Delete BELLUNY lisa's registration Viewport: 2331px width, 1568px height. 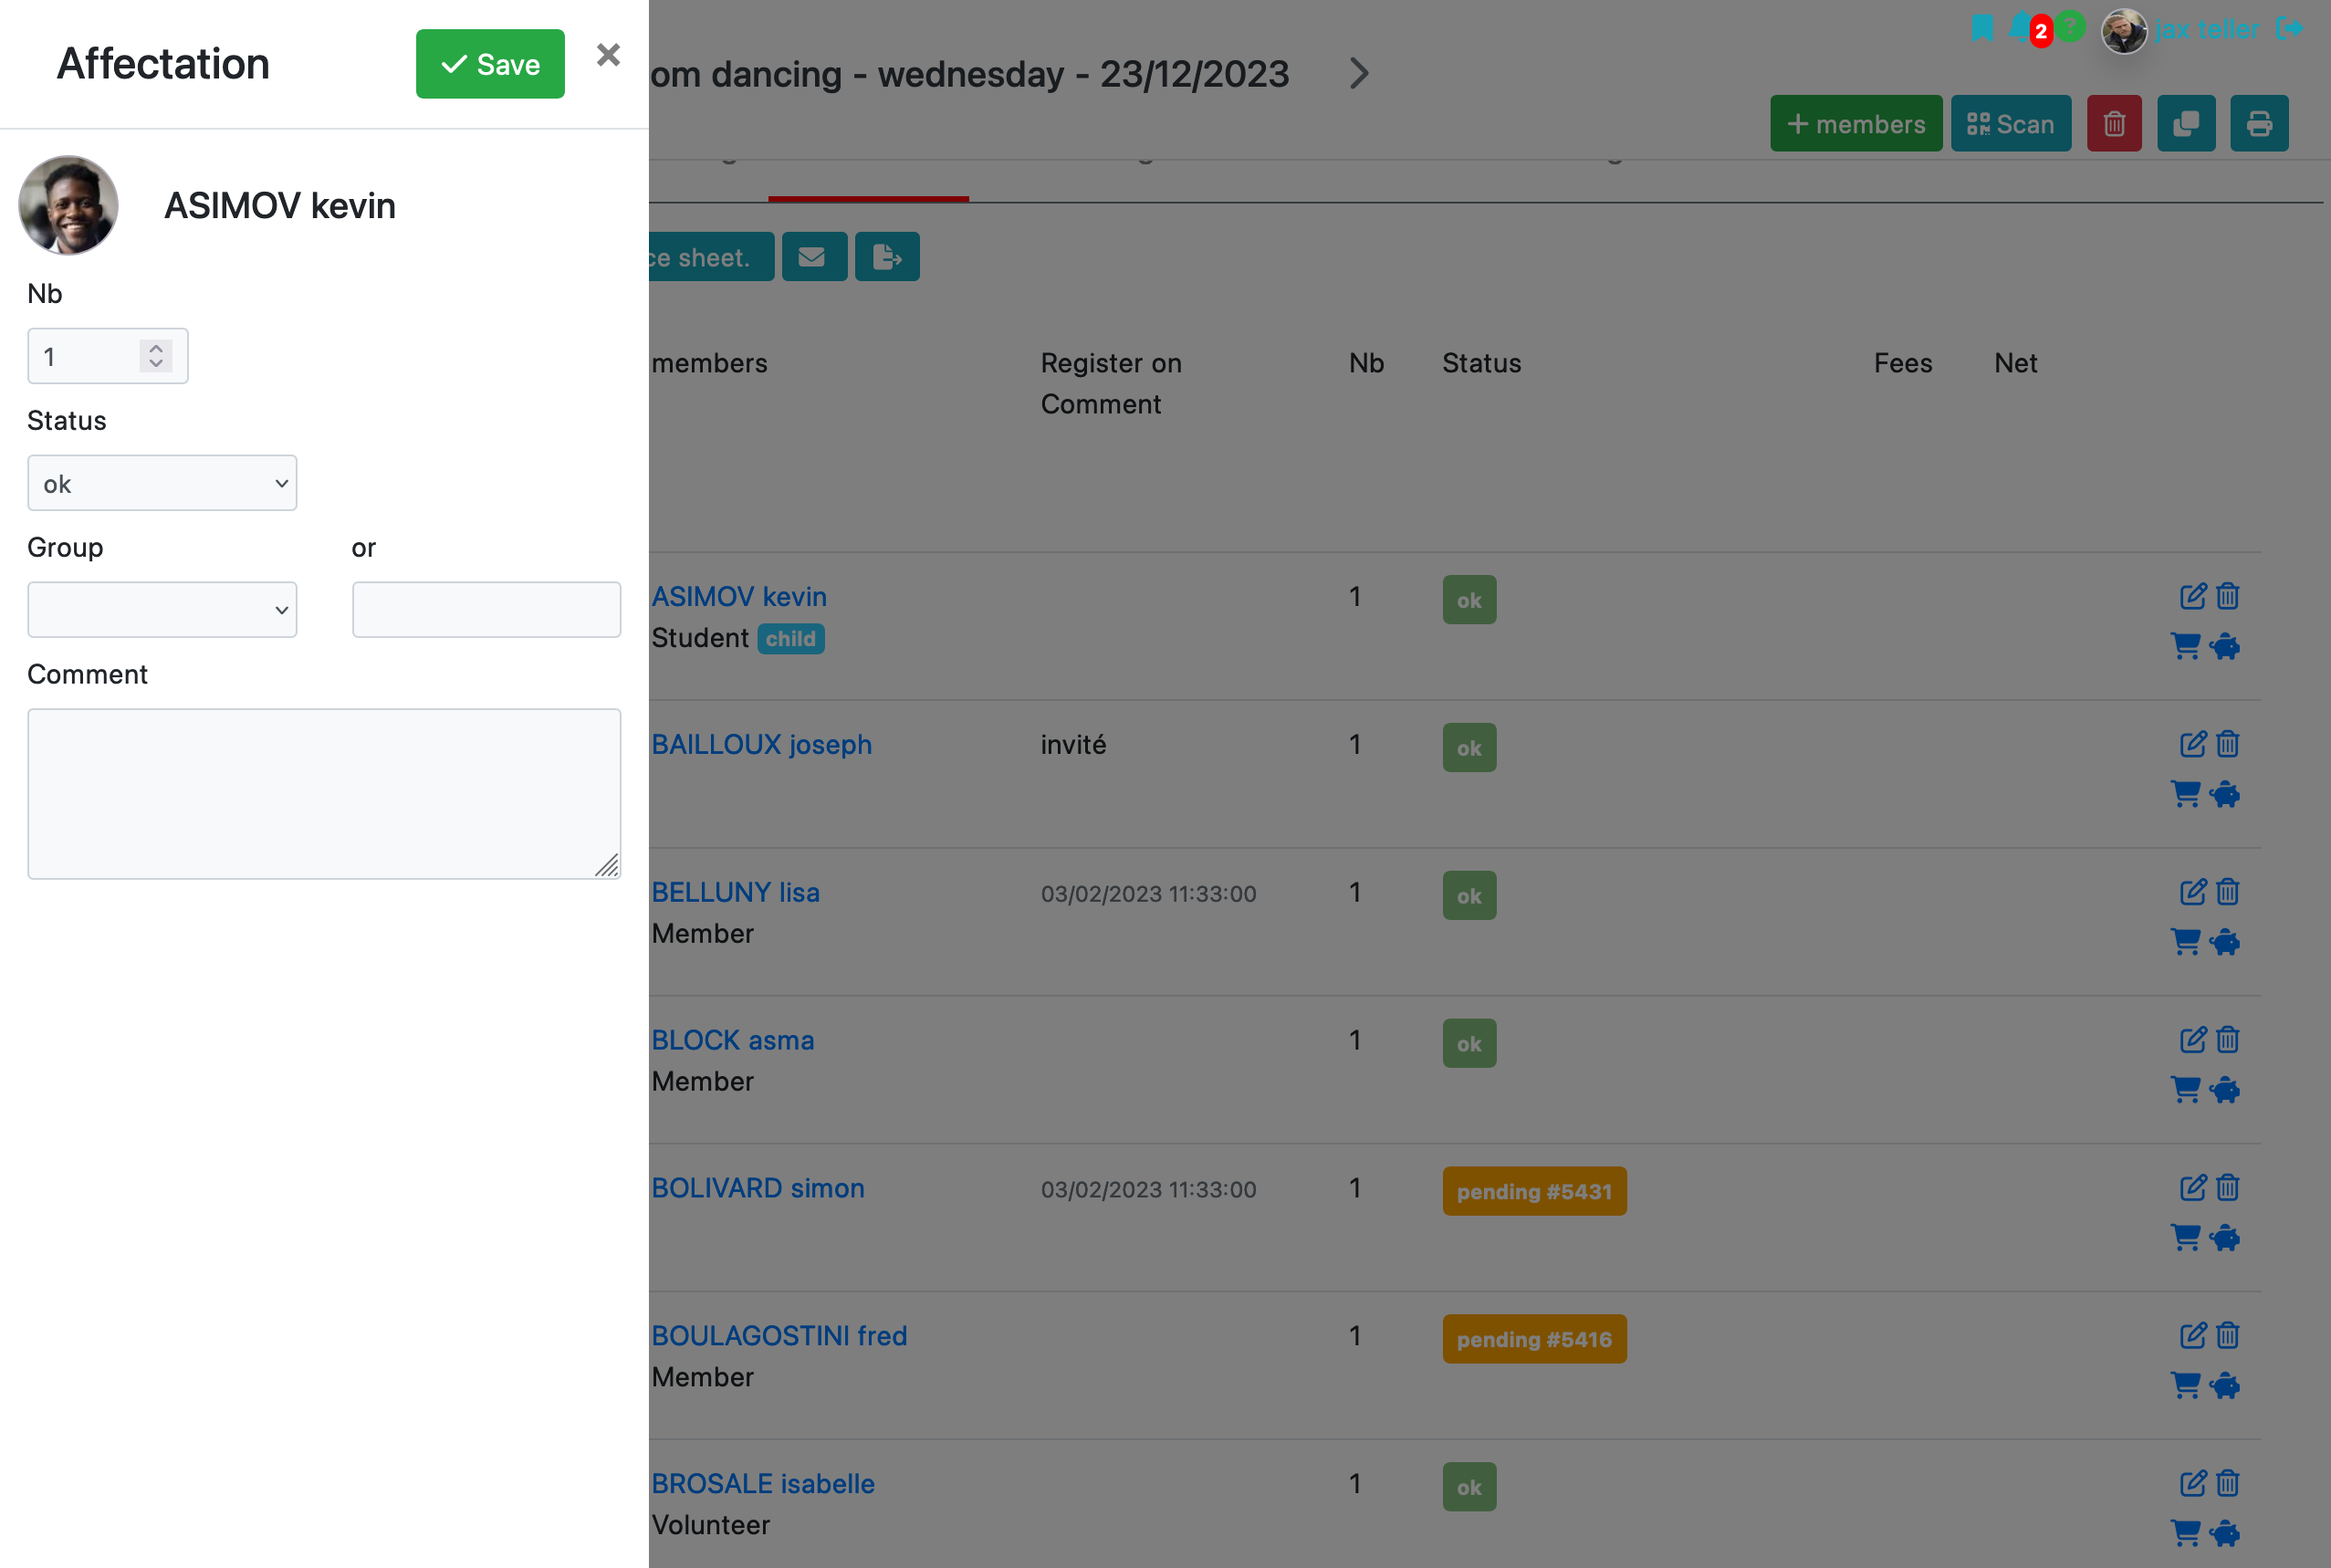pos(2228,892)
